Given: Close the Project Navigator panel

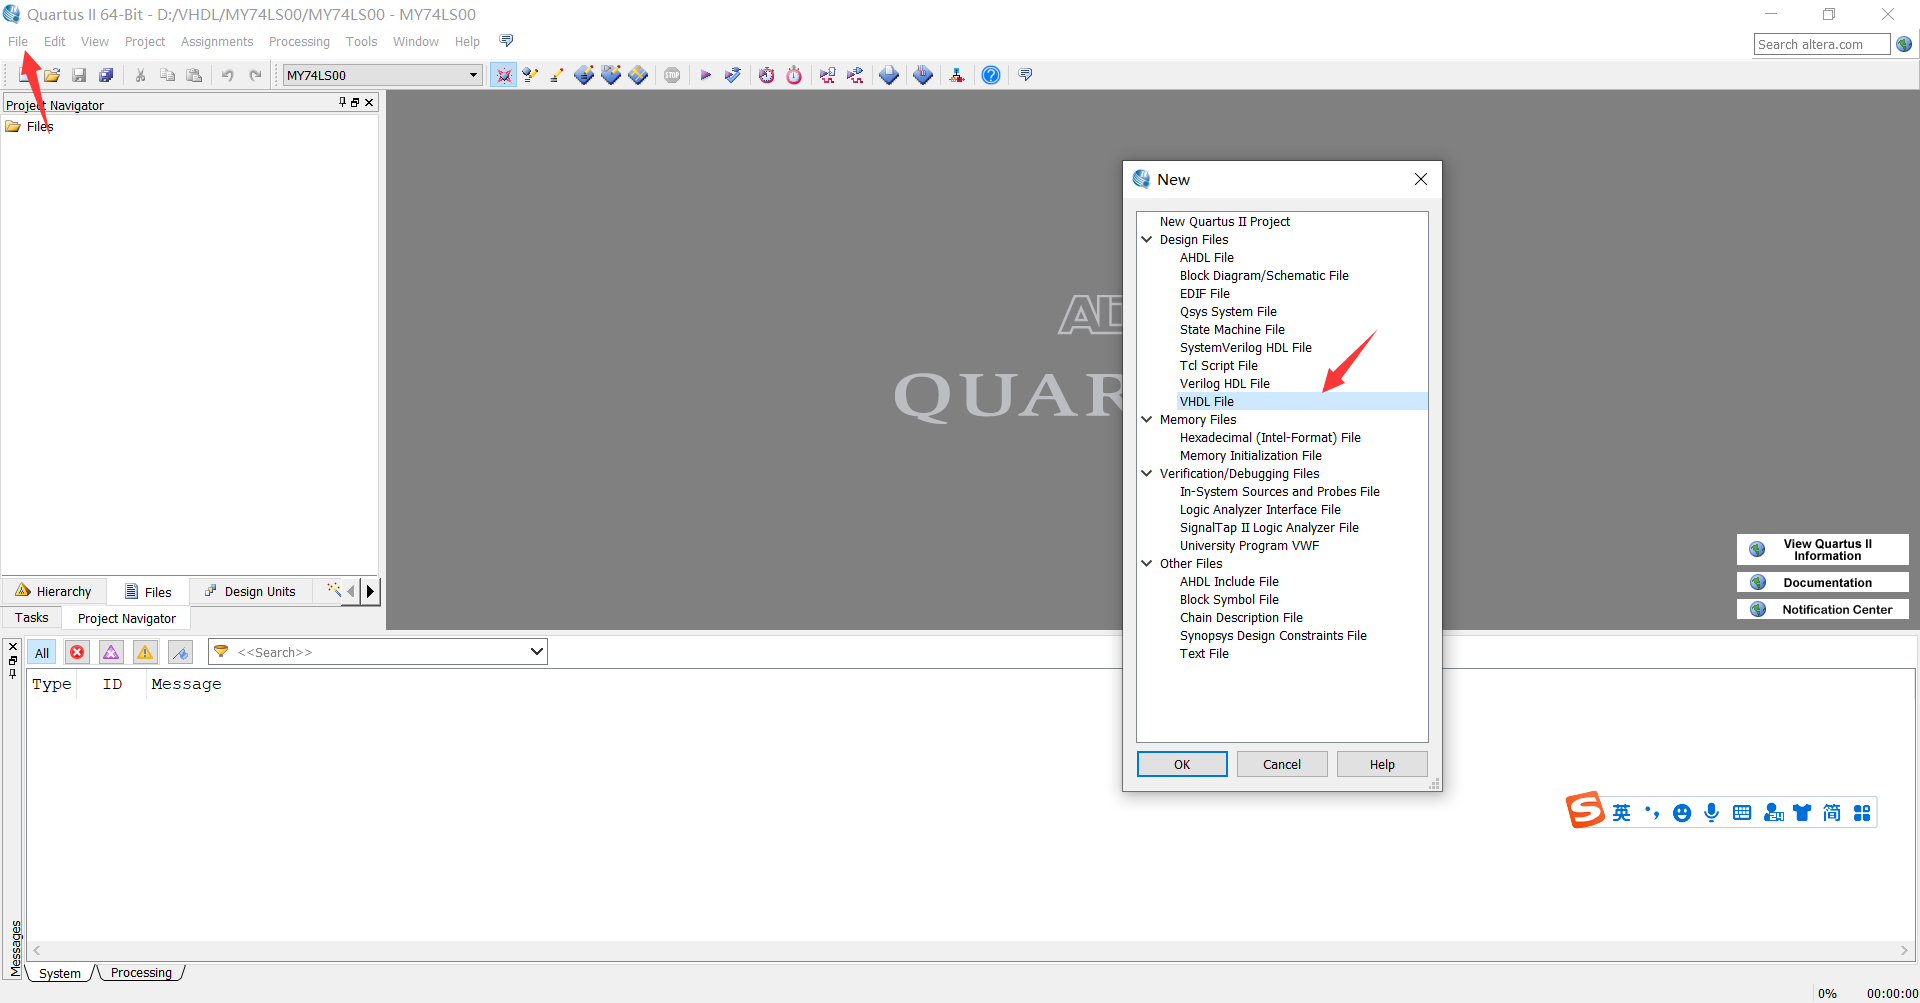Looking at the screenshot, I should (369, 102).
